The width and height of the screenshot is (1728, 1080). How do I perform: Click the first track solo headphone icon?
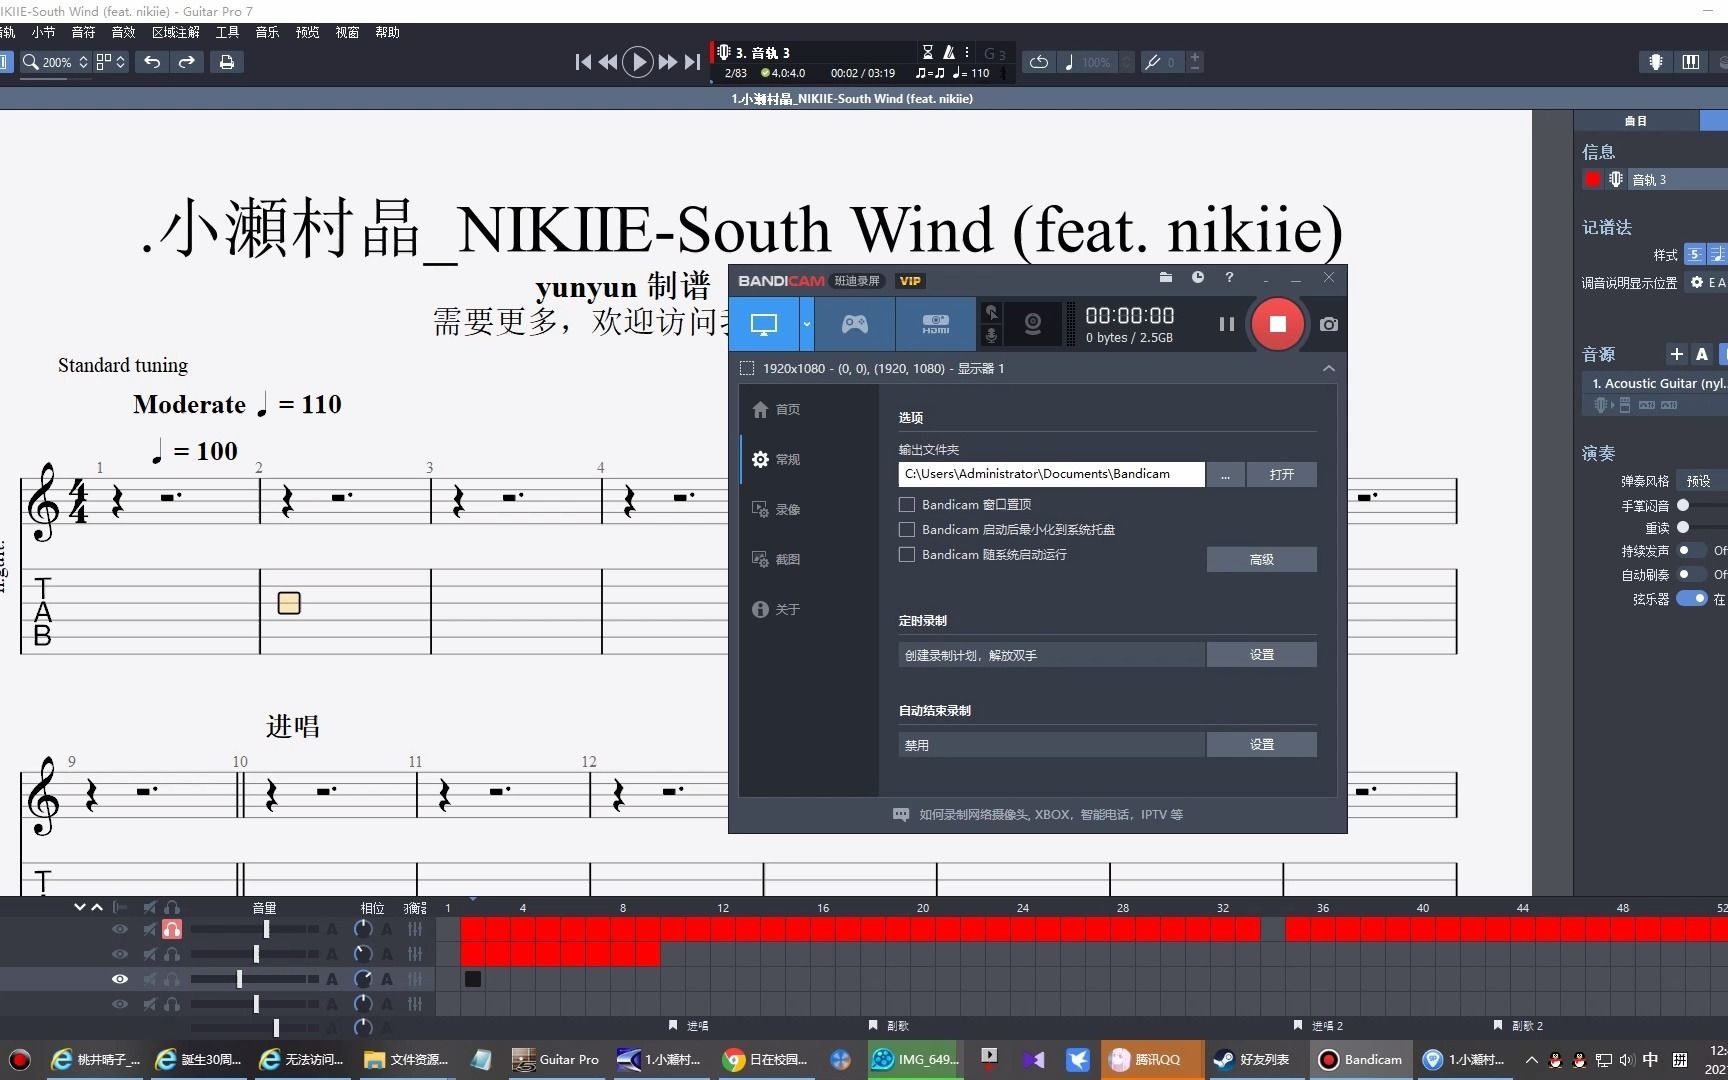[x=172, y=929]
